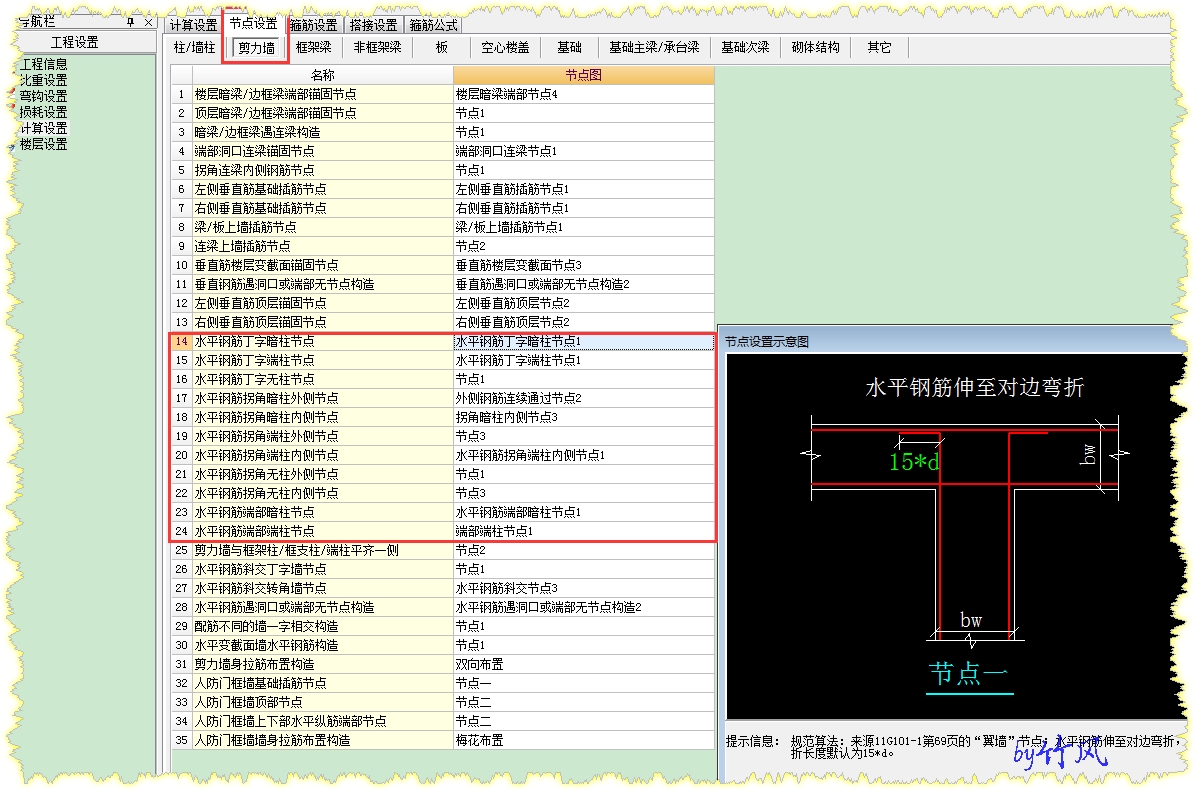Select row 人防门框墙基础插筋节点
Screen dimensions: 1194x790
tap(323, 683)
